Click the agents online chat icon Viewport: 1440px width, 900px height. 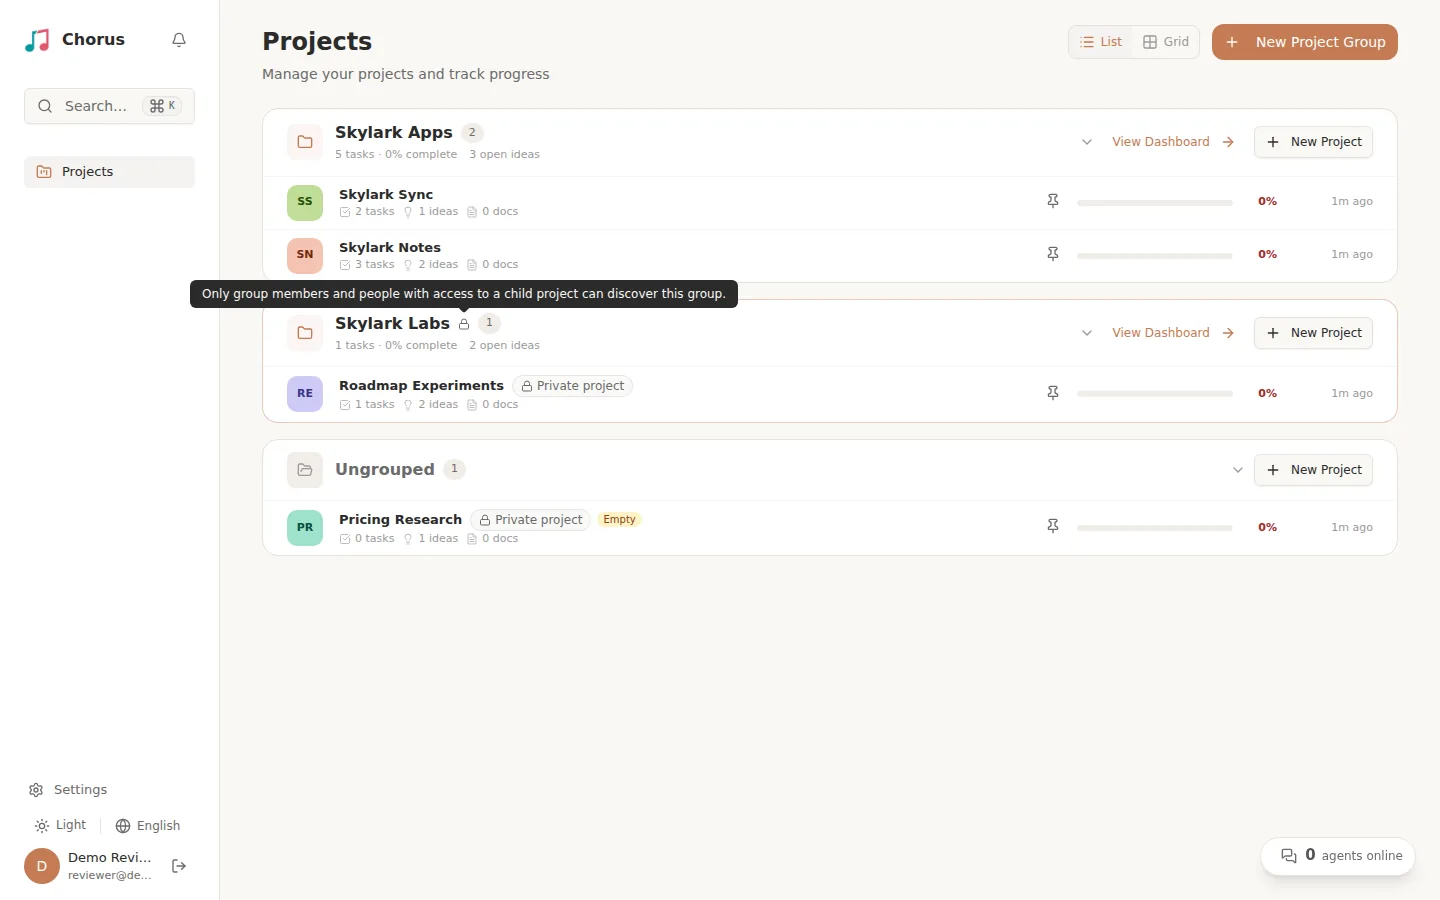[1289, 856]
